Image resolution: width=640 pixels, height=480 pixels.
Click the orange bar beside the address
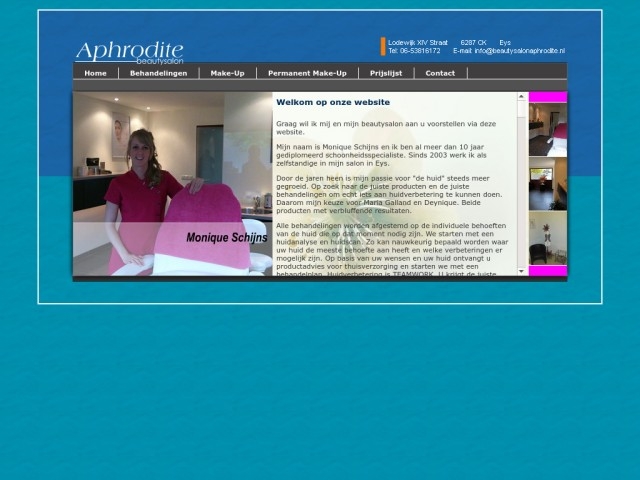pyautogui.click(x=382, y=46)
